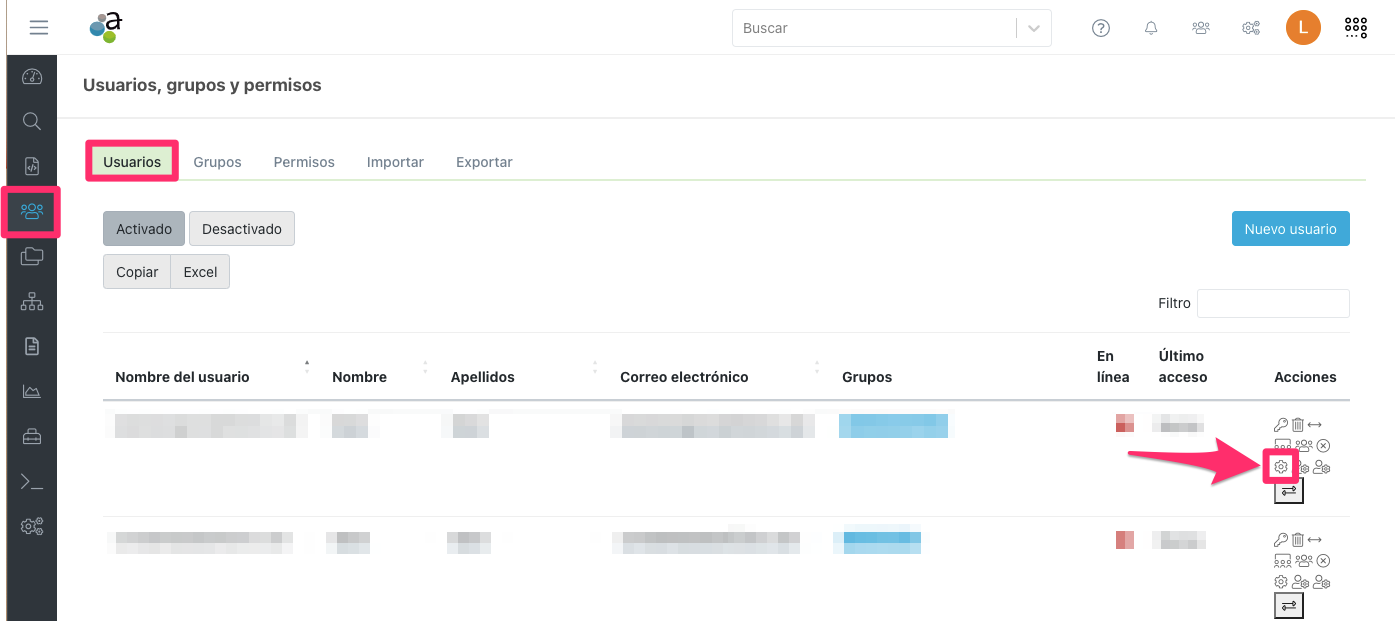Select the Activado filter toggle
The image size is (1395, 621).
(x=144, y=229)
